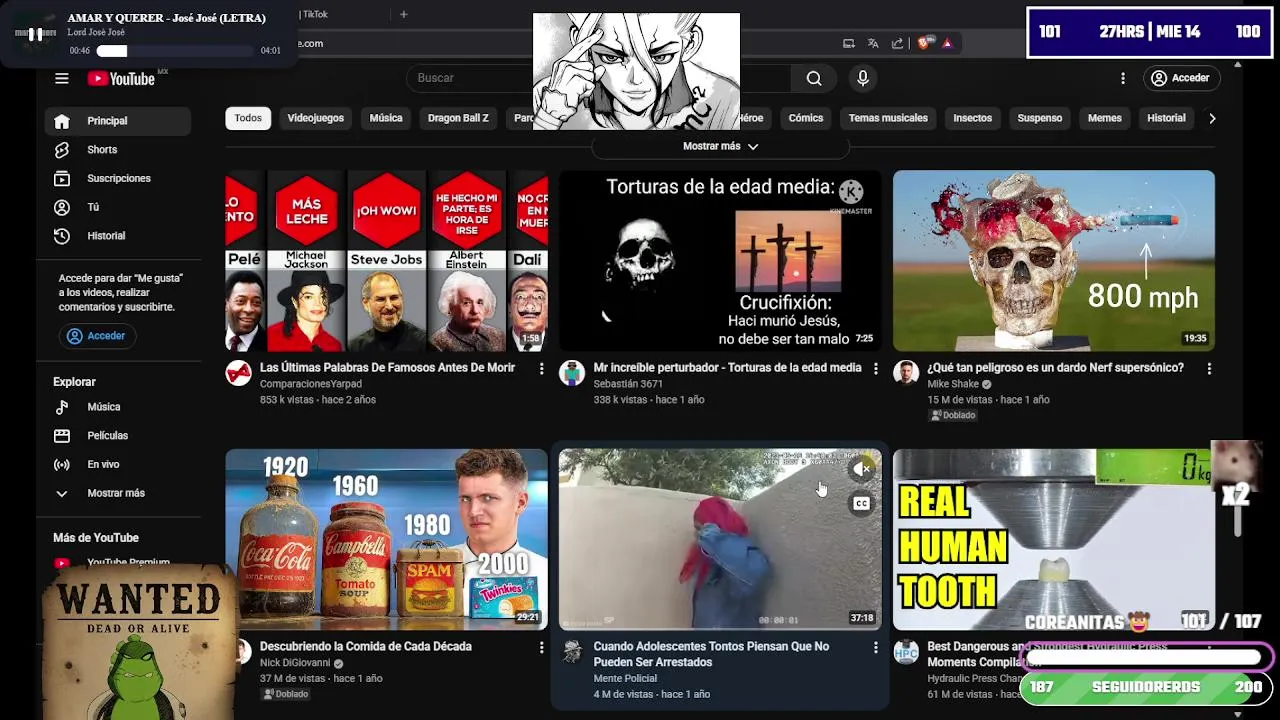Open the Mente Policial channel avatar

(x=572, y=652)
